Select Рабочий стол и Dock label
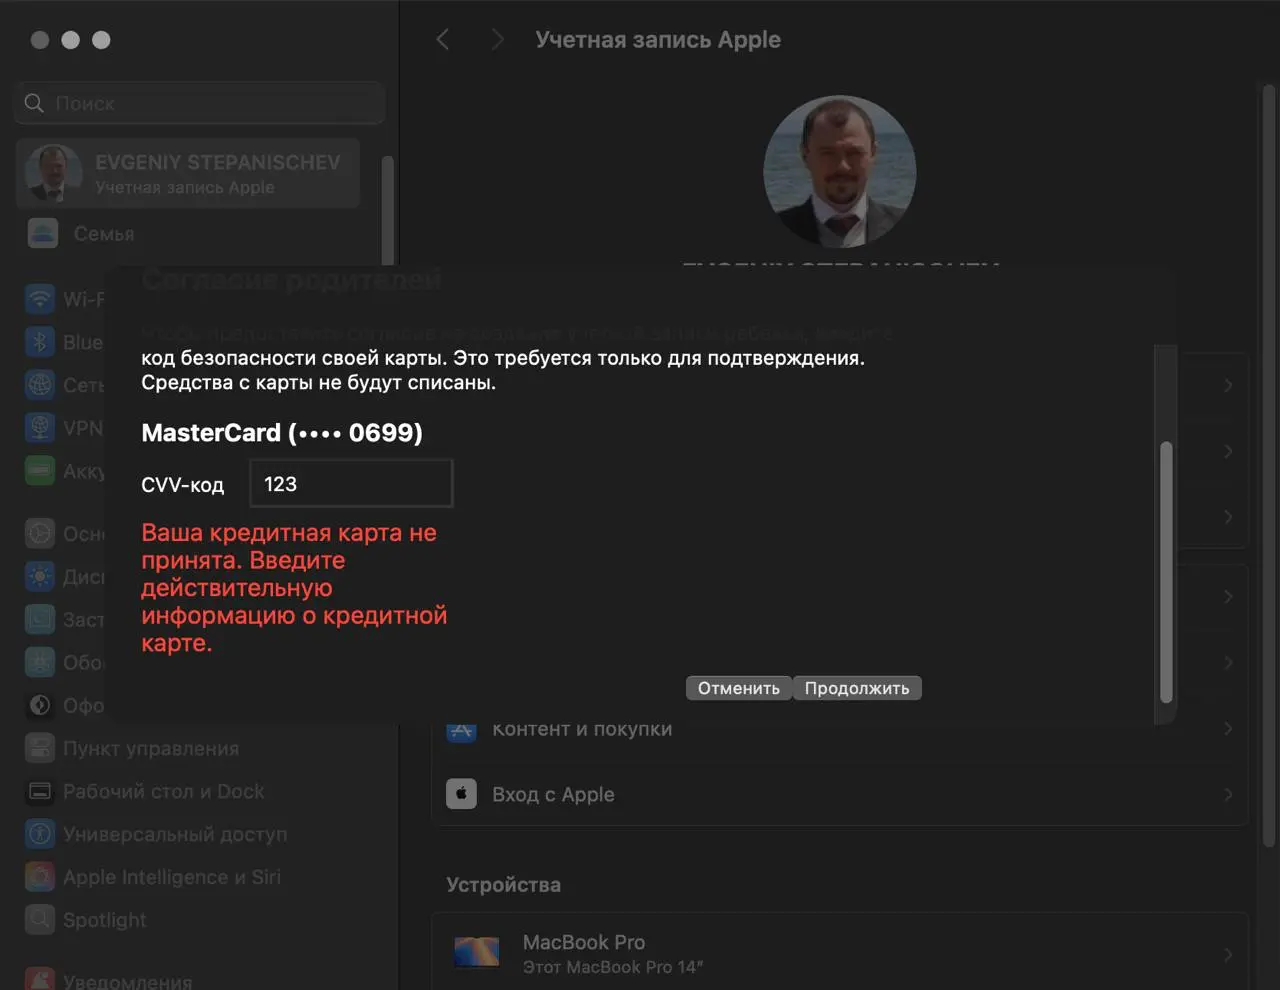The width and height of the screenshot is (1280, 990). coord(164,791)
